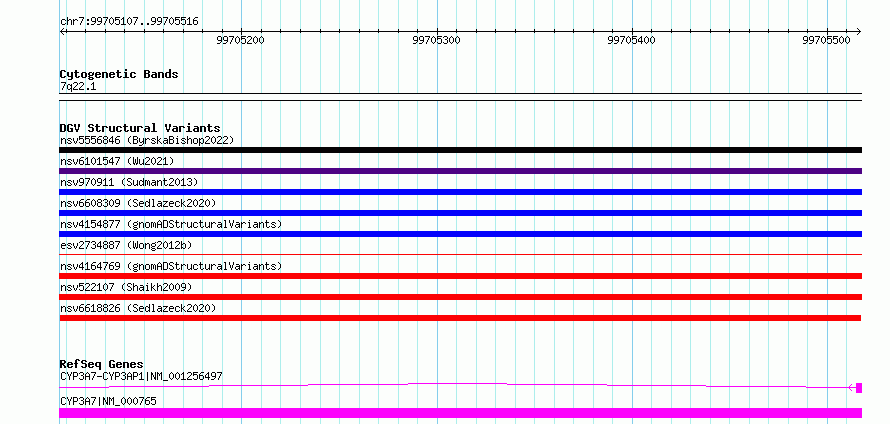The image size is (890, 424).
Task: Click the 99705500 ruler tick label
Action: tap(826, 40)
